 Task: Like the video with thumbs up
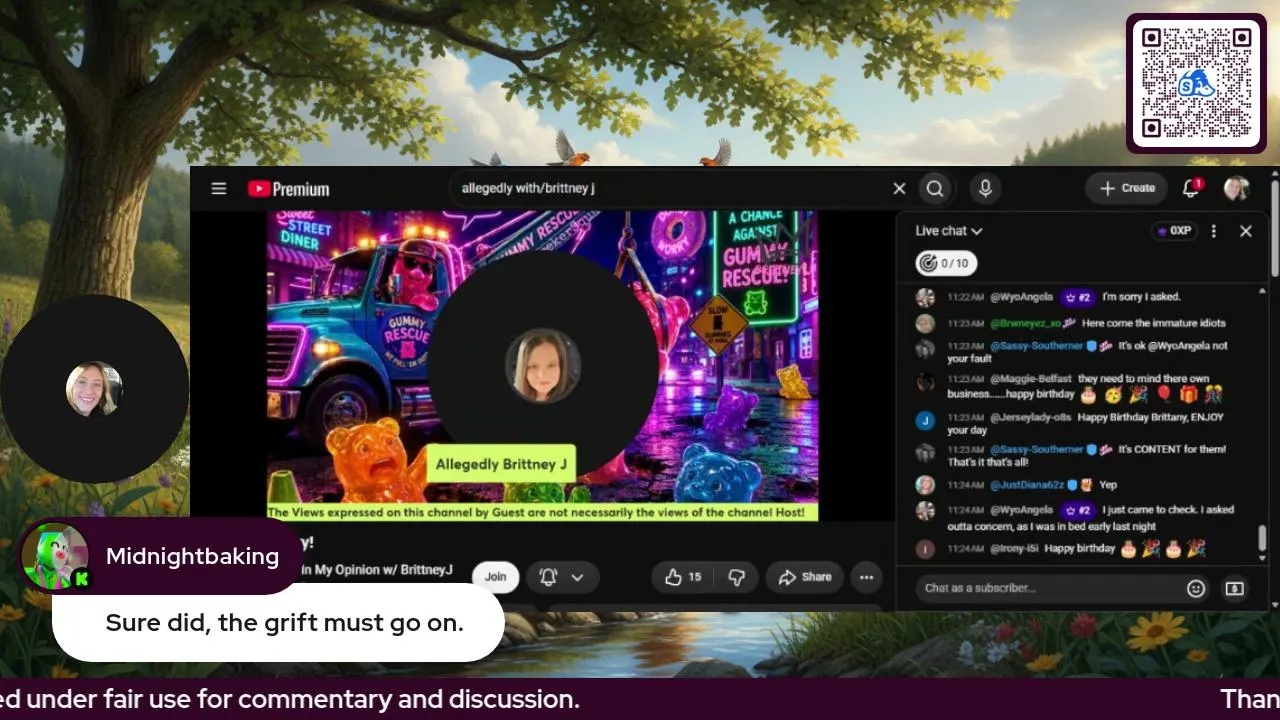click(x=685, y=577)
